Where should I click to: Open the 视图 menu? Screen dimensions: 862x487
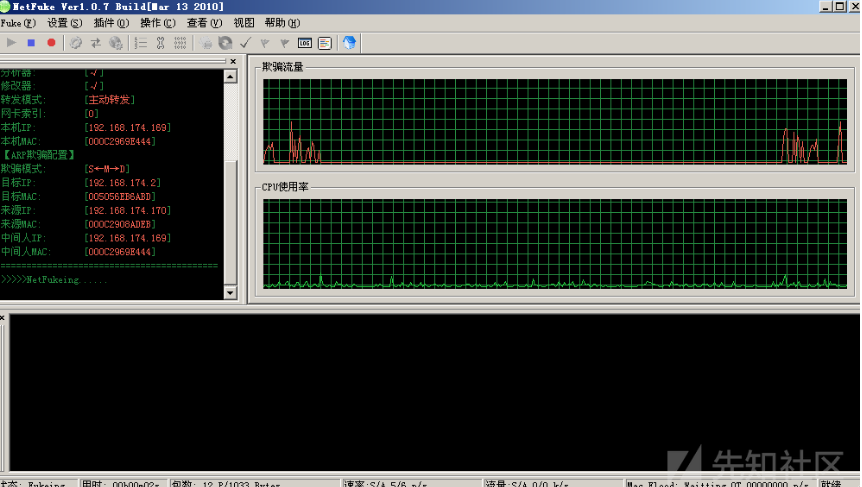tap(244, 23)
